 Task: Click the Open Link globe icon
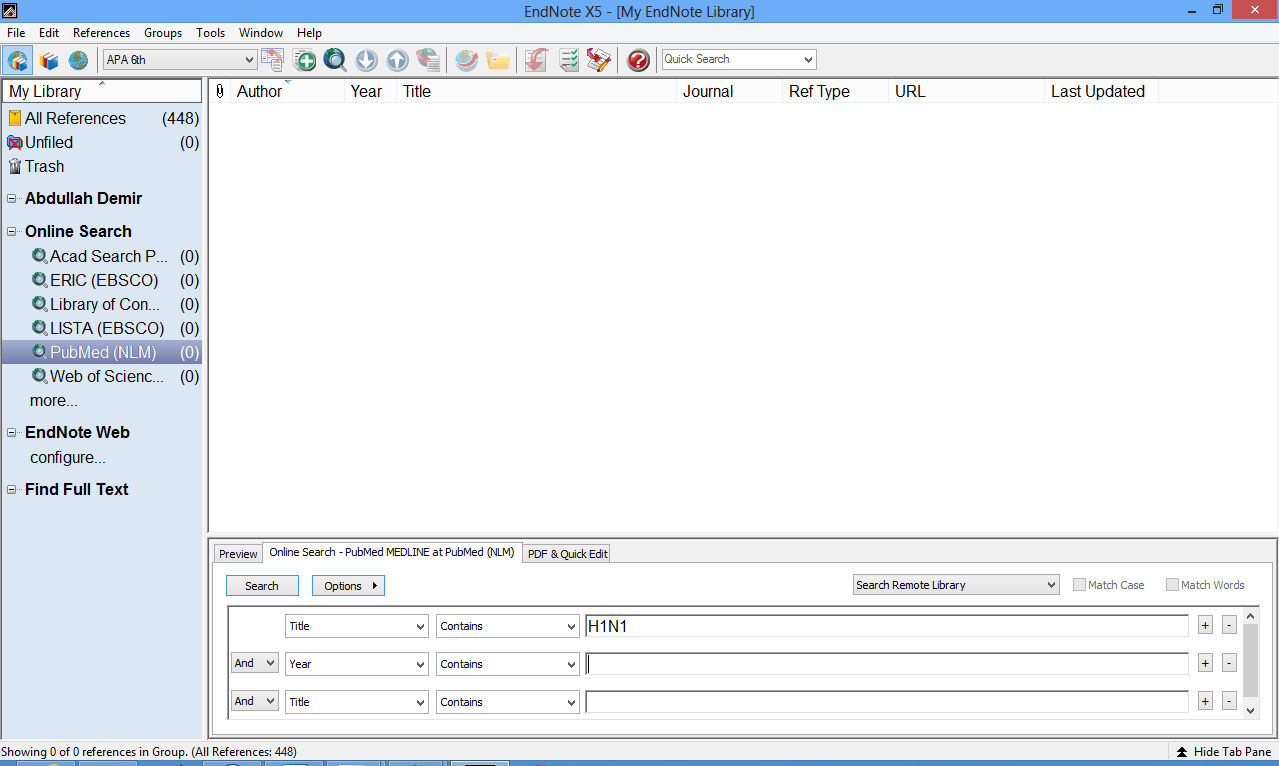466,60
